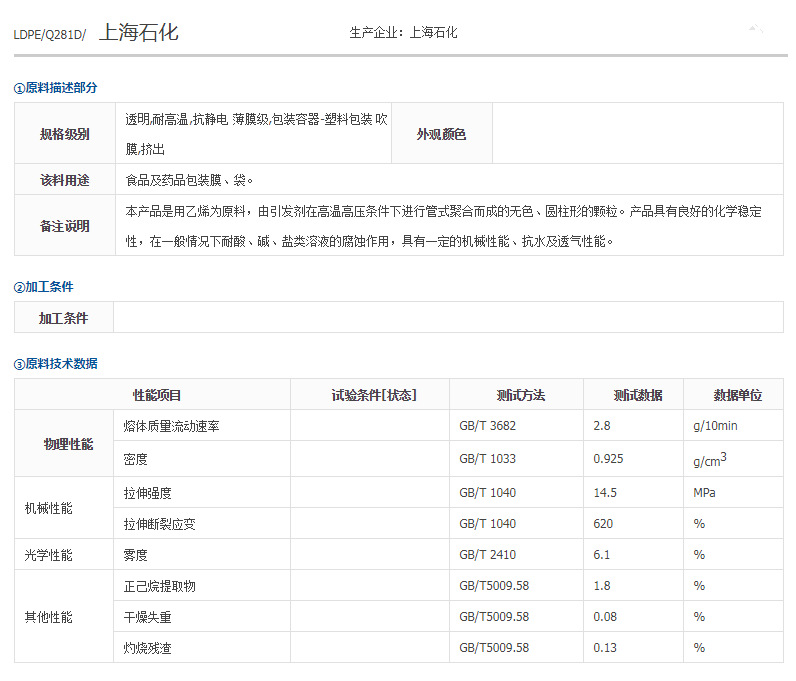
Task: Click the GB/T 2410 test method
Action: click(487, 555)
